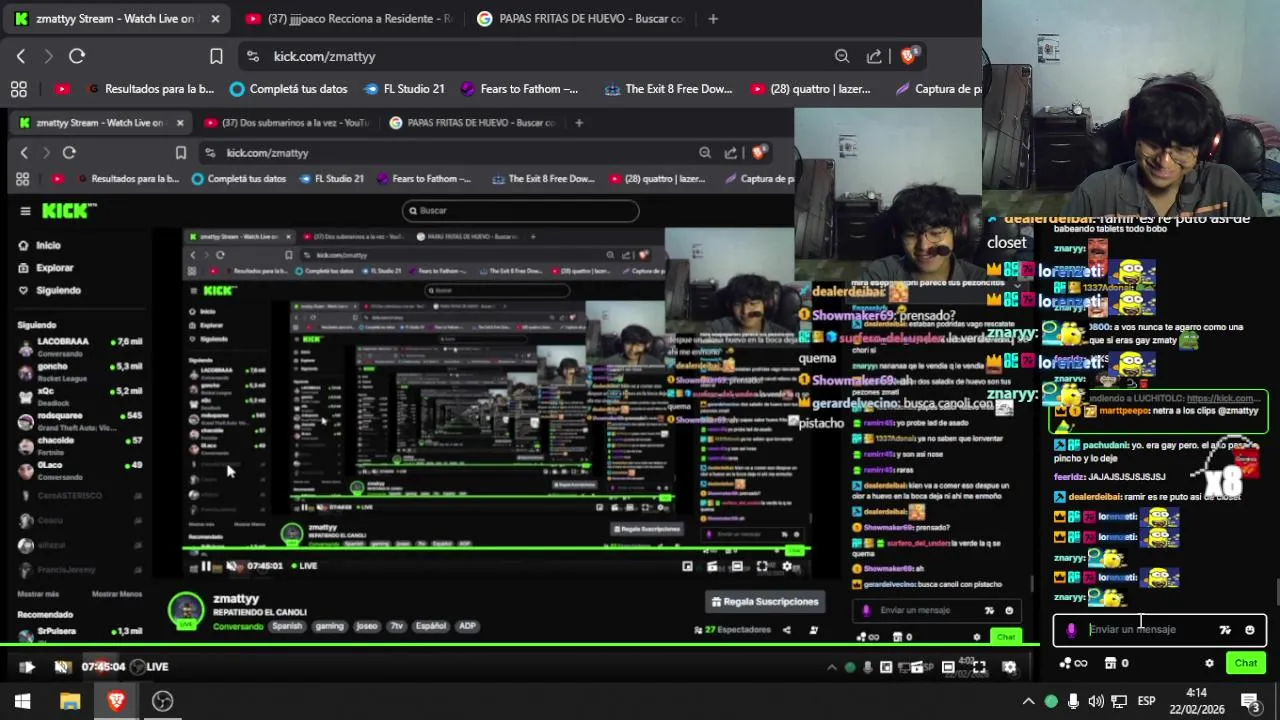Open the outer Completá tus datos bookmark
Screen dimensions: 1280x720
(289, 89)
